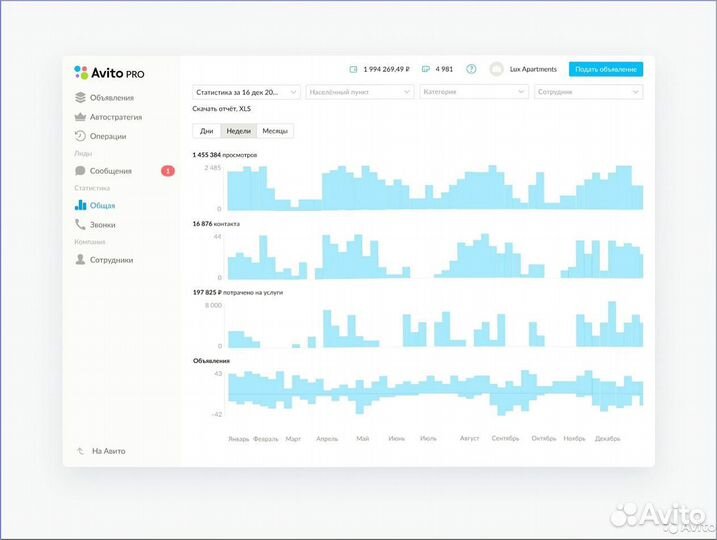Open the Общая statistics menu item
The image size is (717, 540).
click(x=102, y=206)
